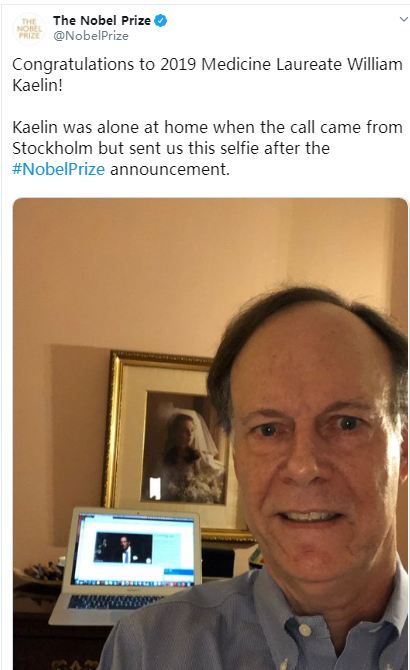This screenshot has height=670, width=410.
Task: Open The Nobel Prize display name
Action: coord(102,20)
